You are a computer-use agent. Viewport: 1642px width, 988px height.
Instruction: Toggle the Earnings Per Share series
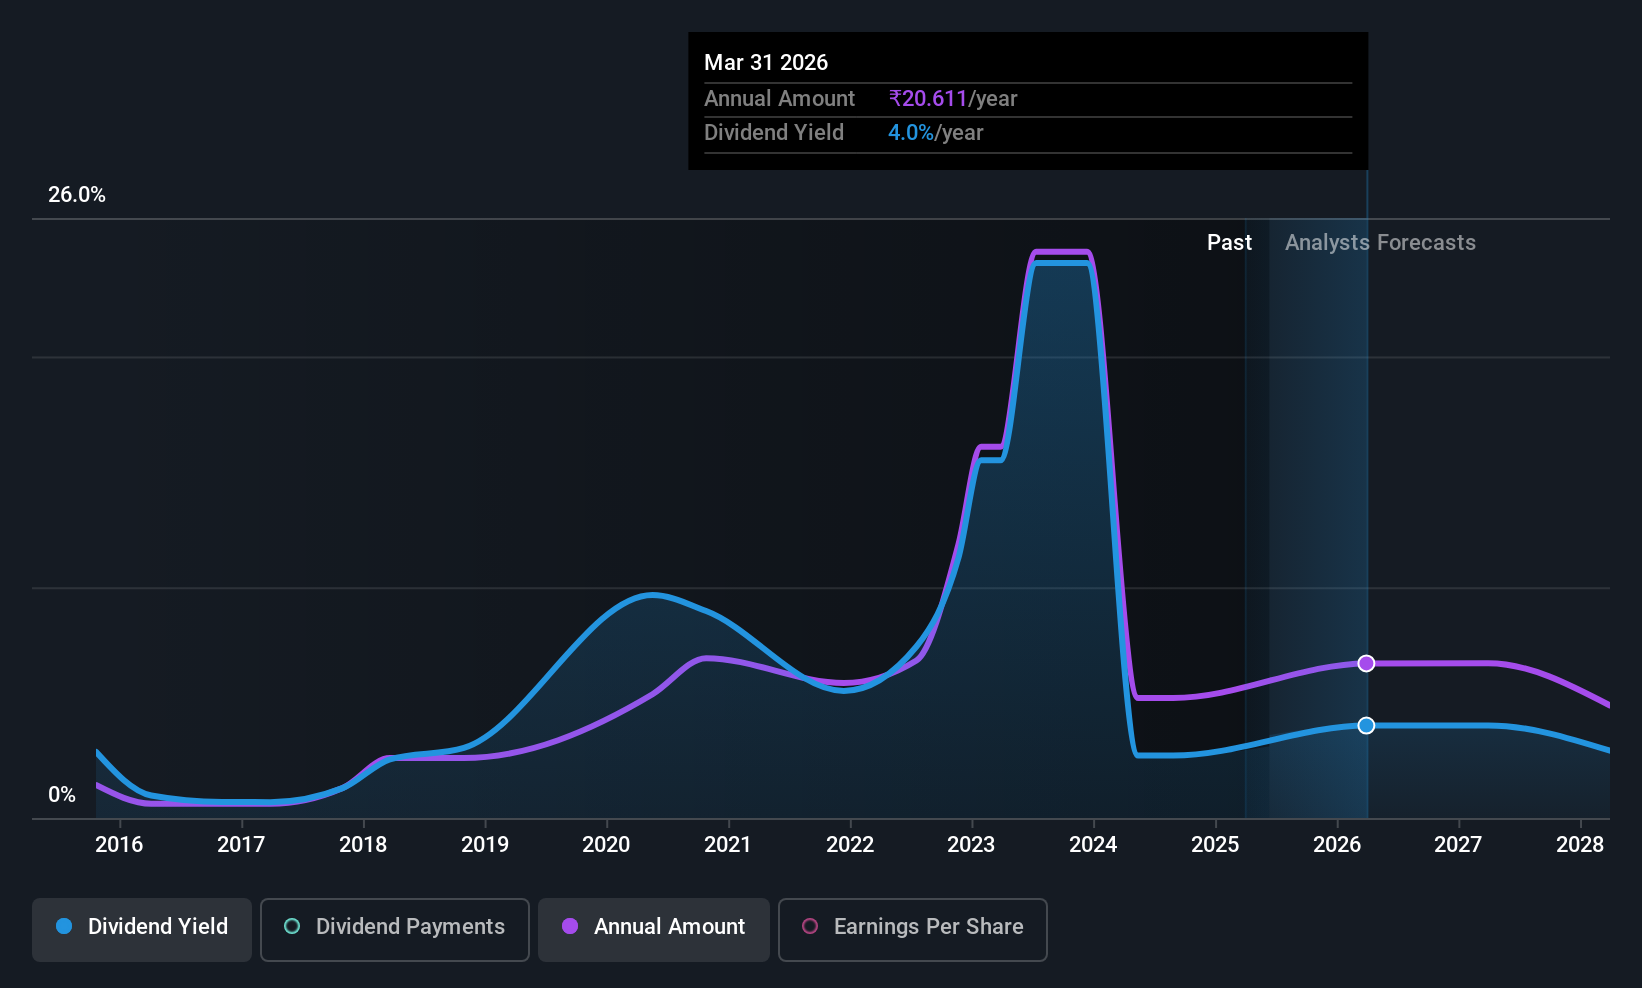[x=913, y=930]
